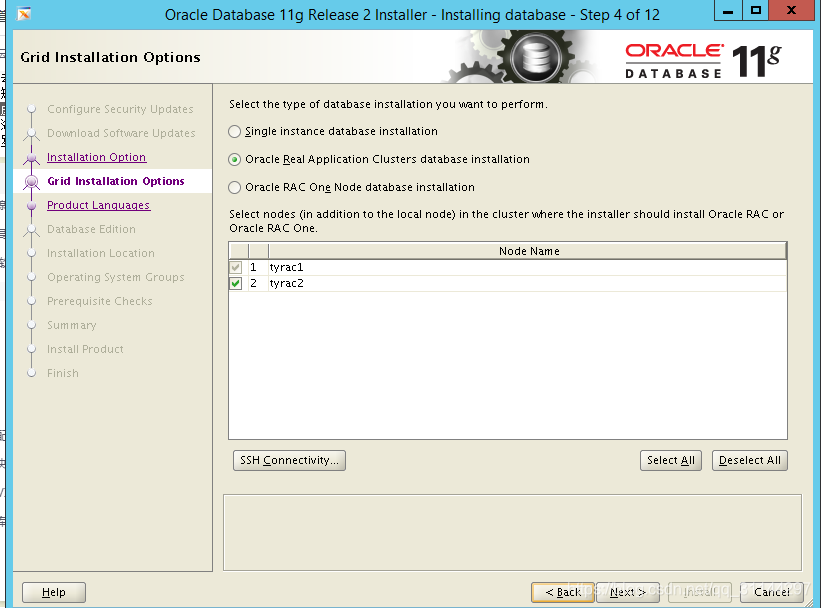Click the Grid Installation Options step bullet icon
The width and height of the screenshot is (821, 608).
click(31, 182)
